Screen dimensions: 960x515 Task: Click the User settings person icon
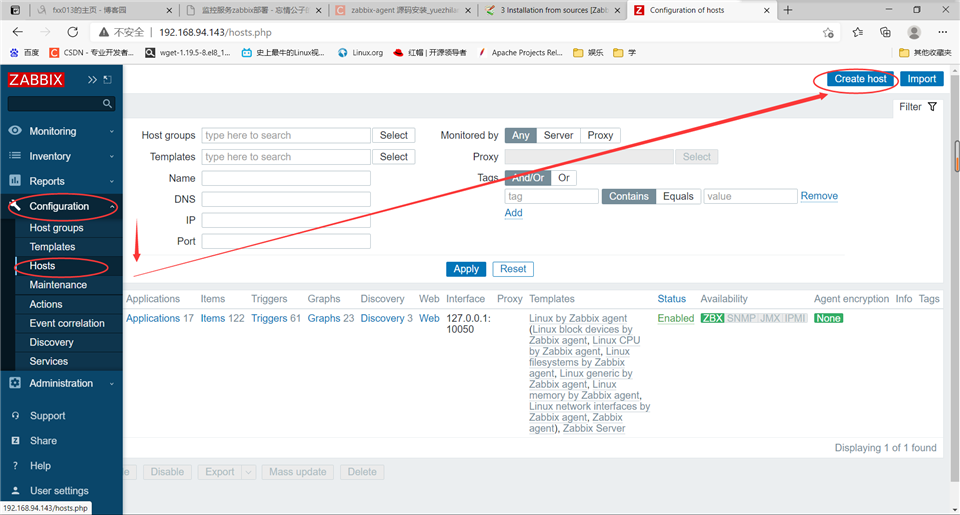15,491
